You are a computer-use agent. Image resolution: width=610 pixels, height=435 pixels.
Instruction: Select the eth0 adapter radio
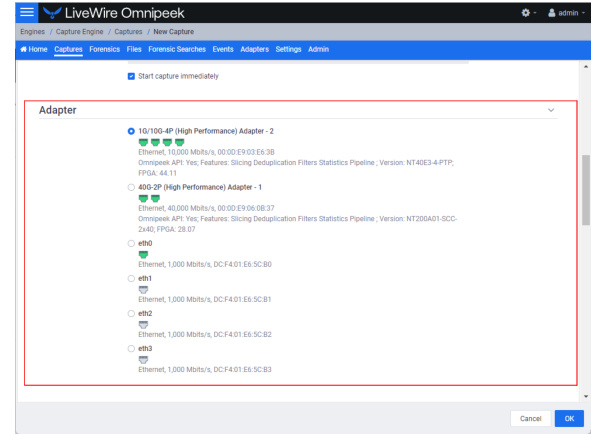131,243
